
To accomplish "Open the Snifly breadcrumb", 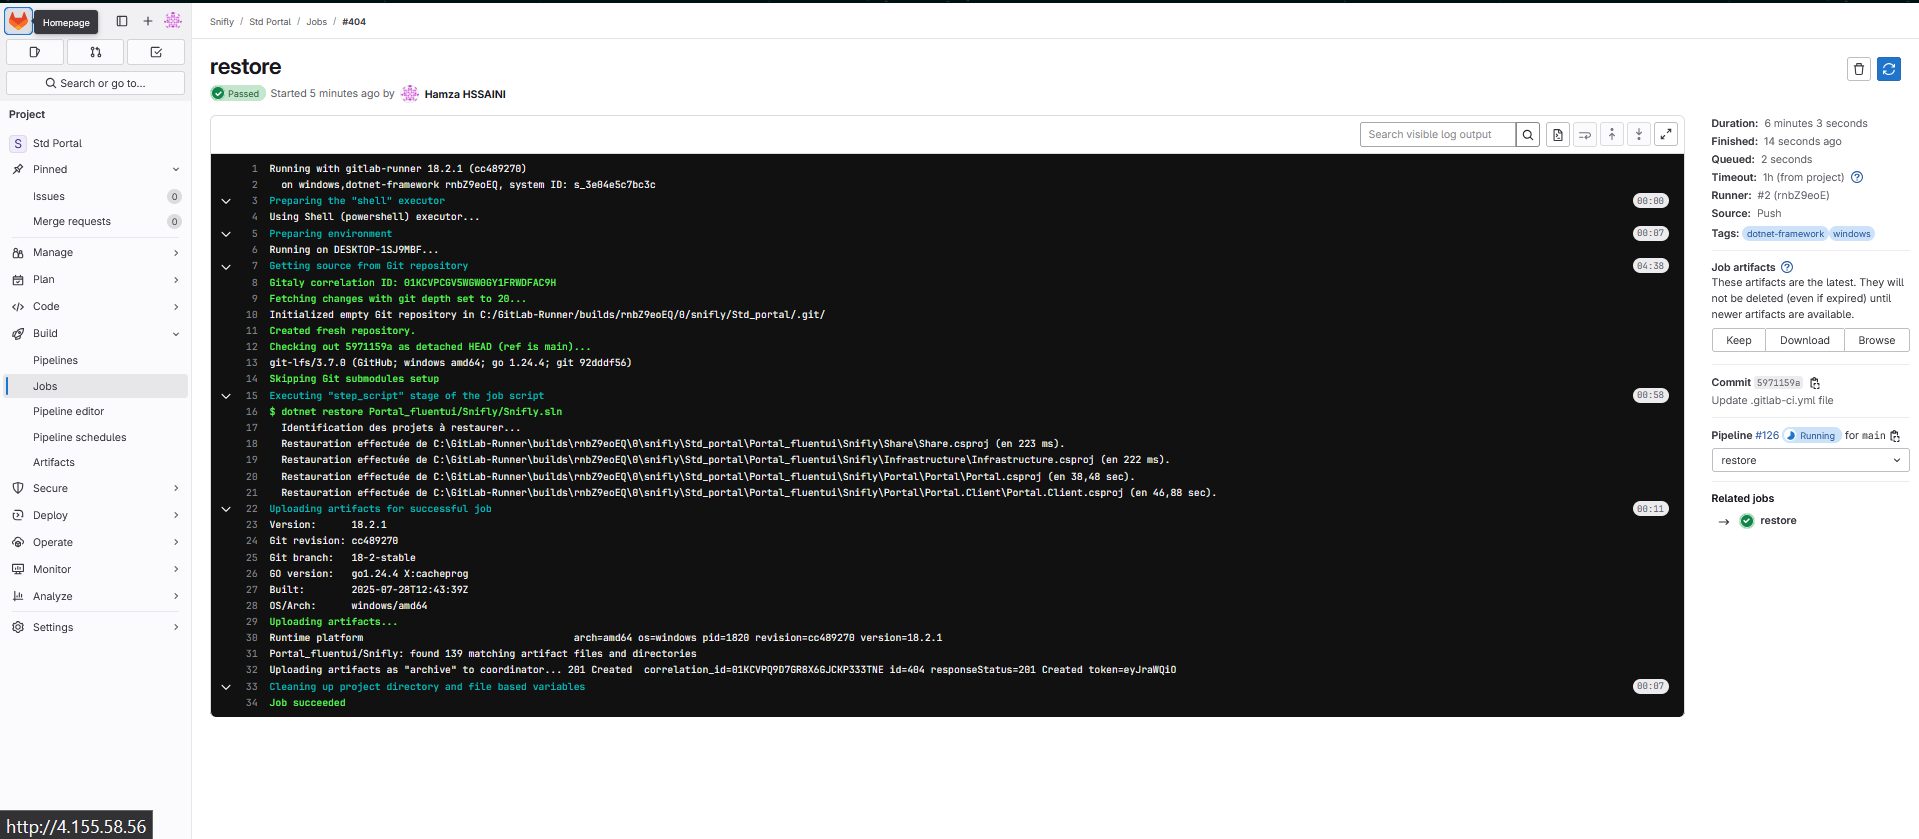I will point(222,22).
